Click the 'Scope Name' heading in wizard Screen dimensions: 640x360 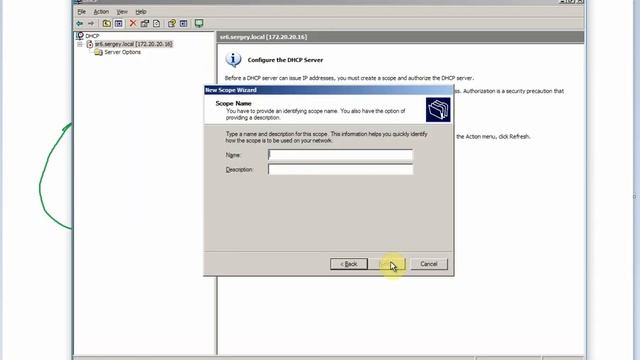pyautogui.click(x=233, y=104)
